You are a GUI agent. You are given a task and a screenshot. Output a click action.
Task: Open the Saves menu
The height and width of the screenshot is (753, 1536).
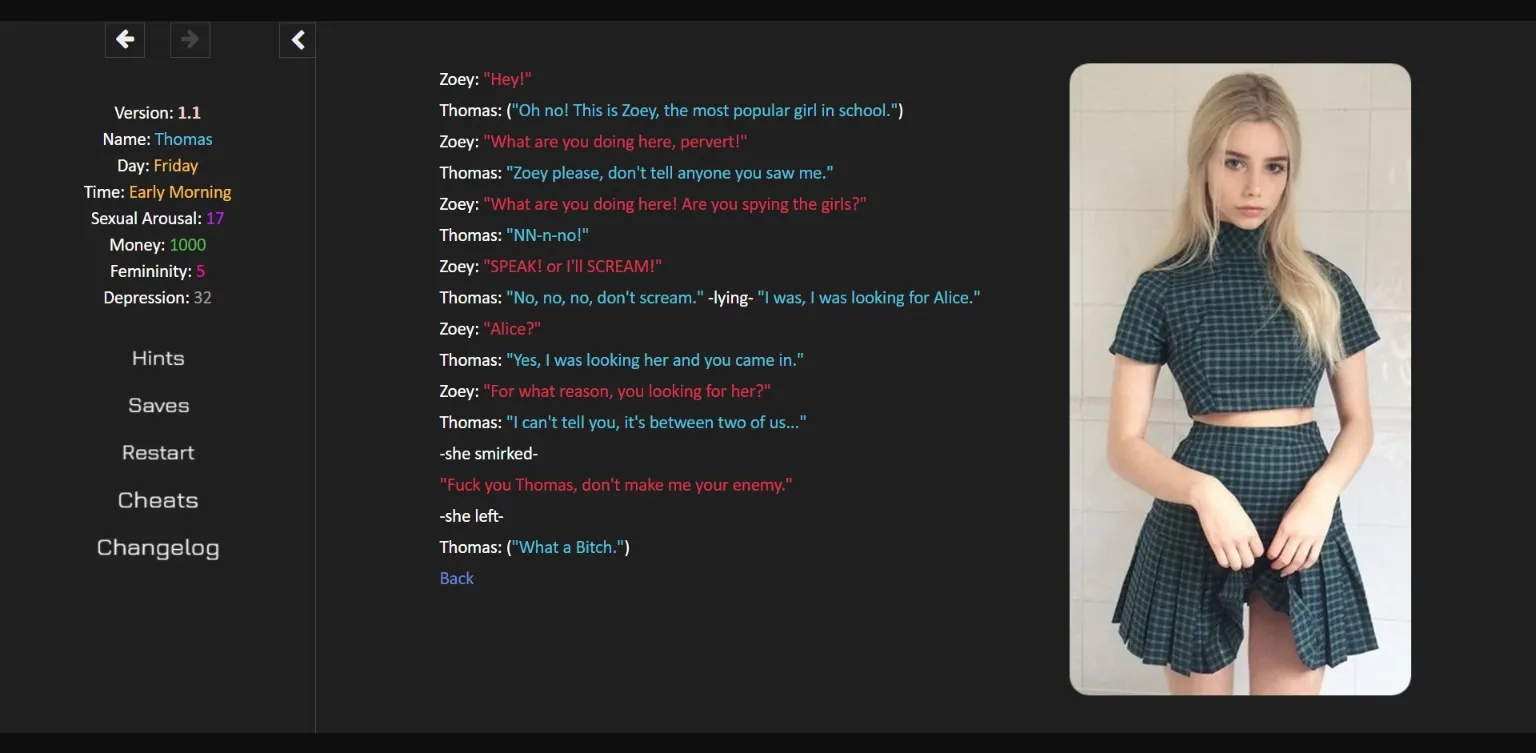point(158,405)
